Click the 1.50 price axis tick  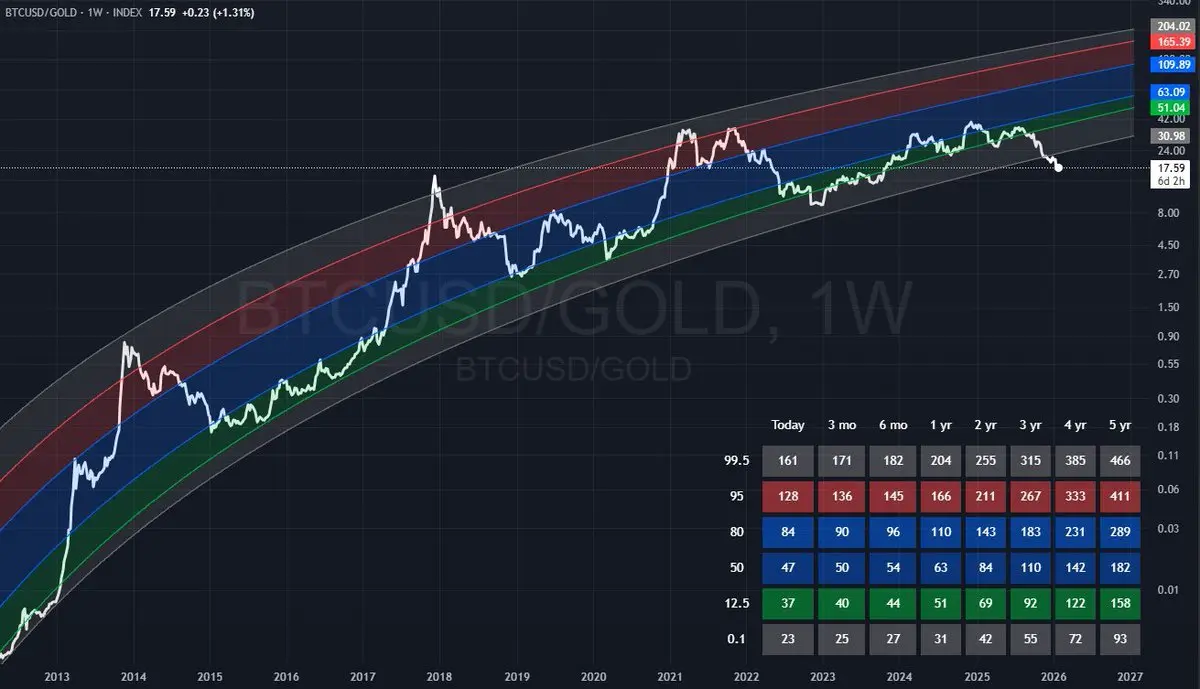[x=1169, y=307]
